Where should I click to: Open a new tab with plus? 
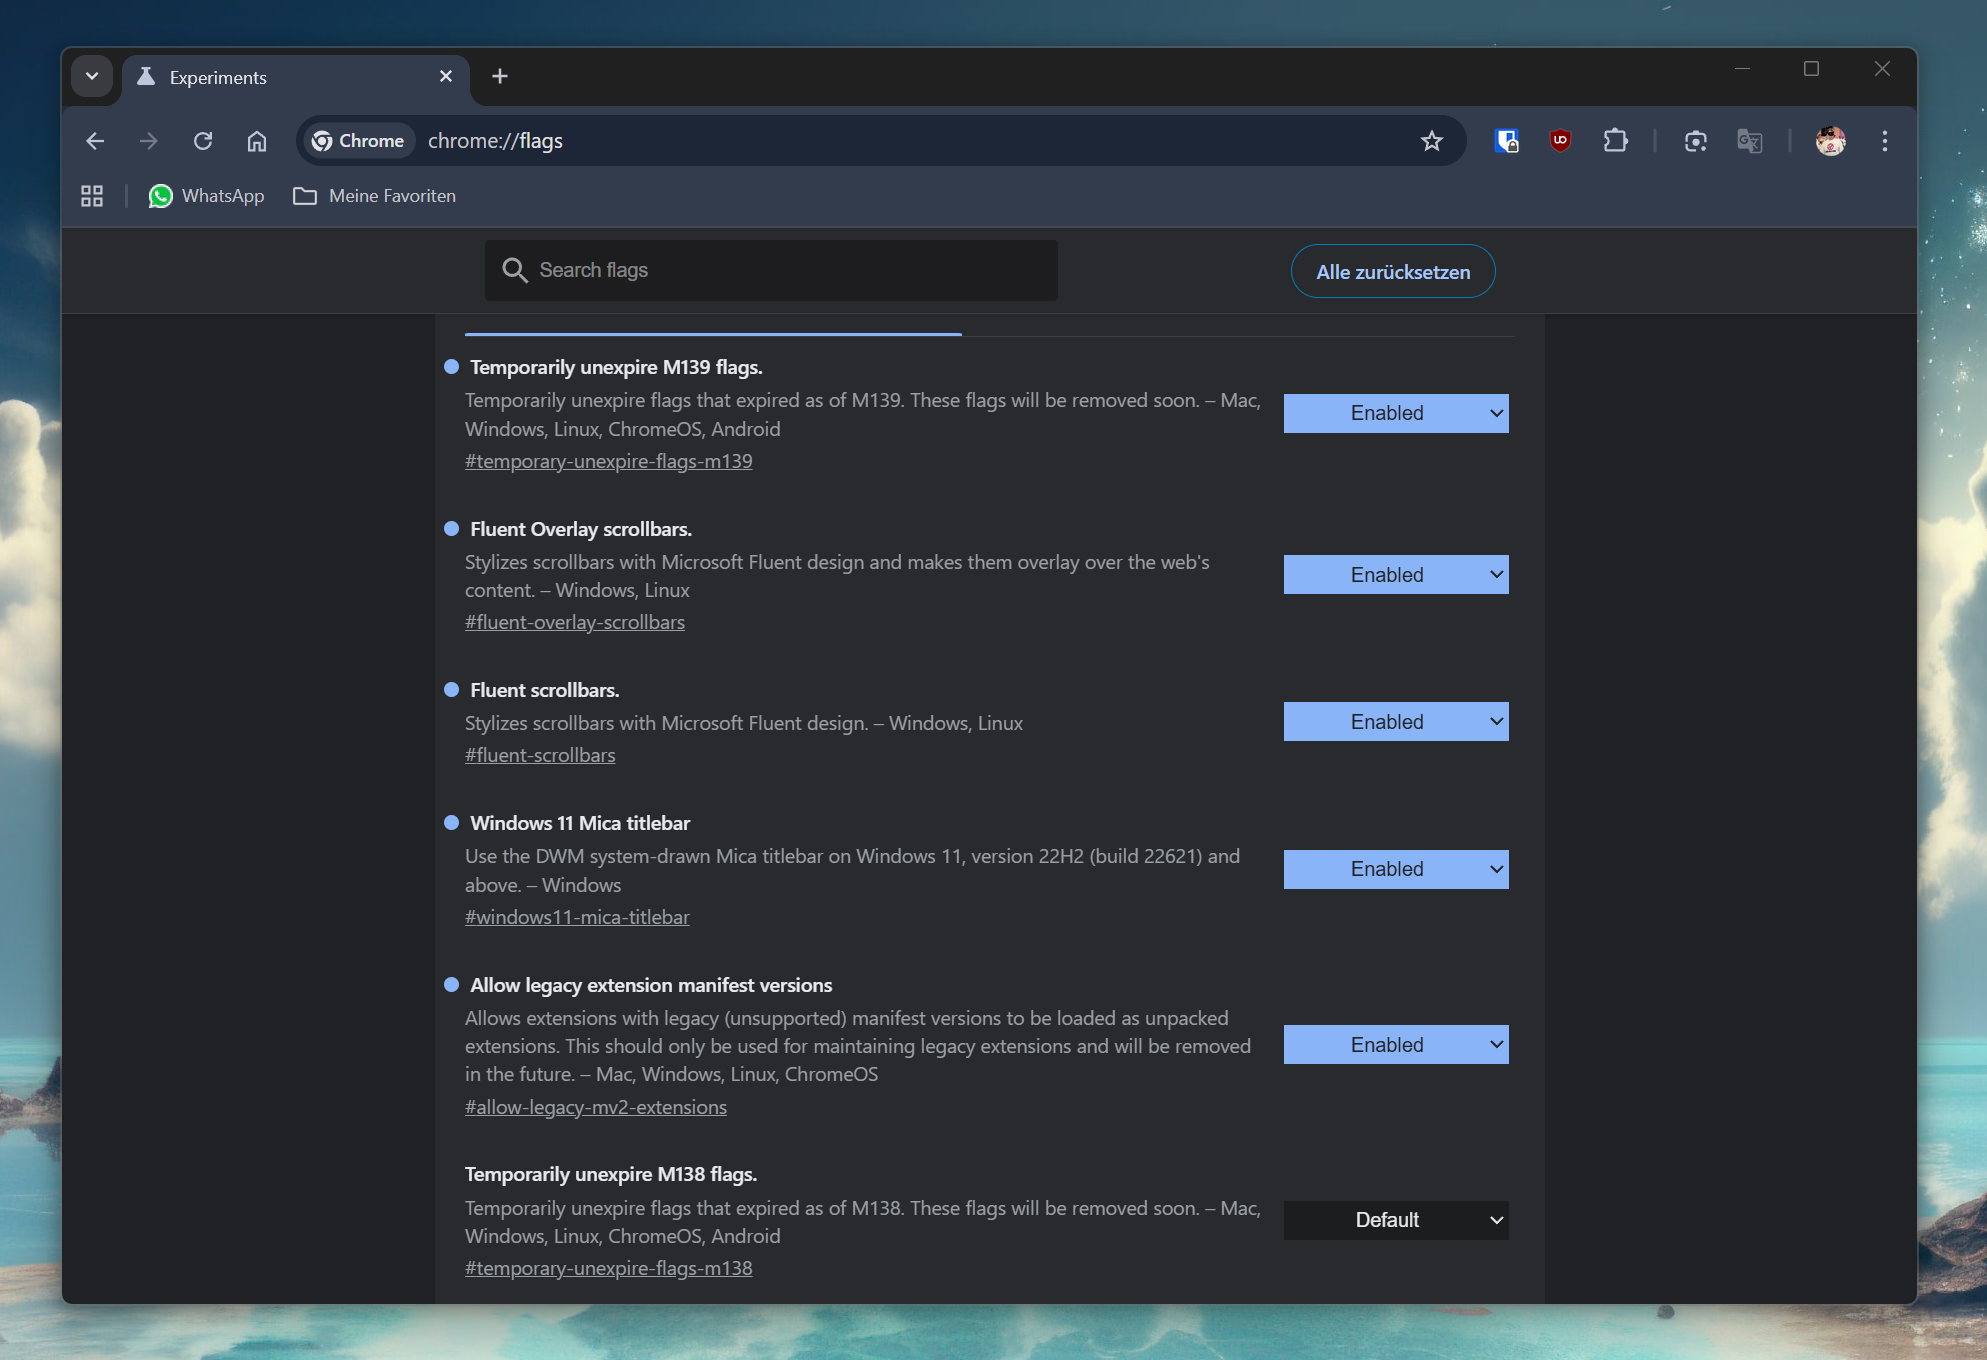(x=500, y=77)
